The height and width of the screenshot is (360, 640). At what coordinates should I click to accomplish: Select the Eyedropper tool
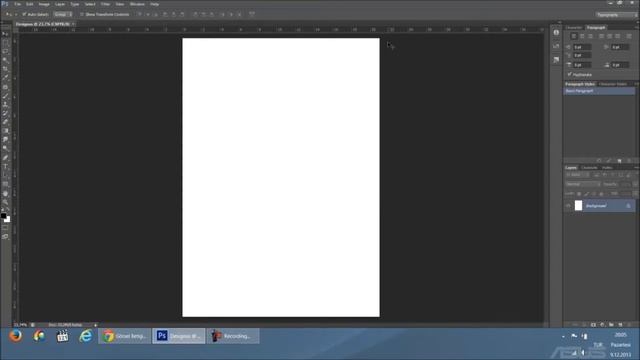[5, 78]
